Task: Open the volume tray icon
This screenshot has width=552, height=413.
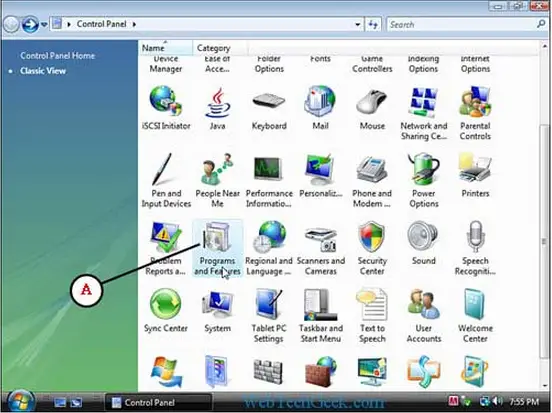Action: (497, 401)
